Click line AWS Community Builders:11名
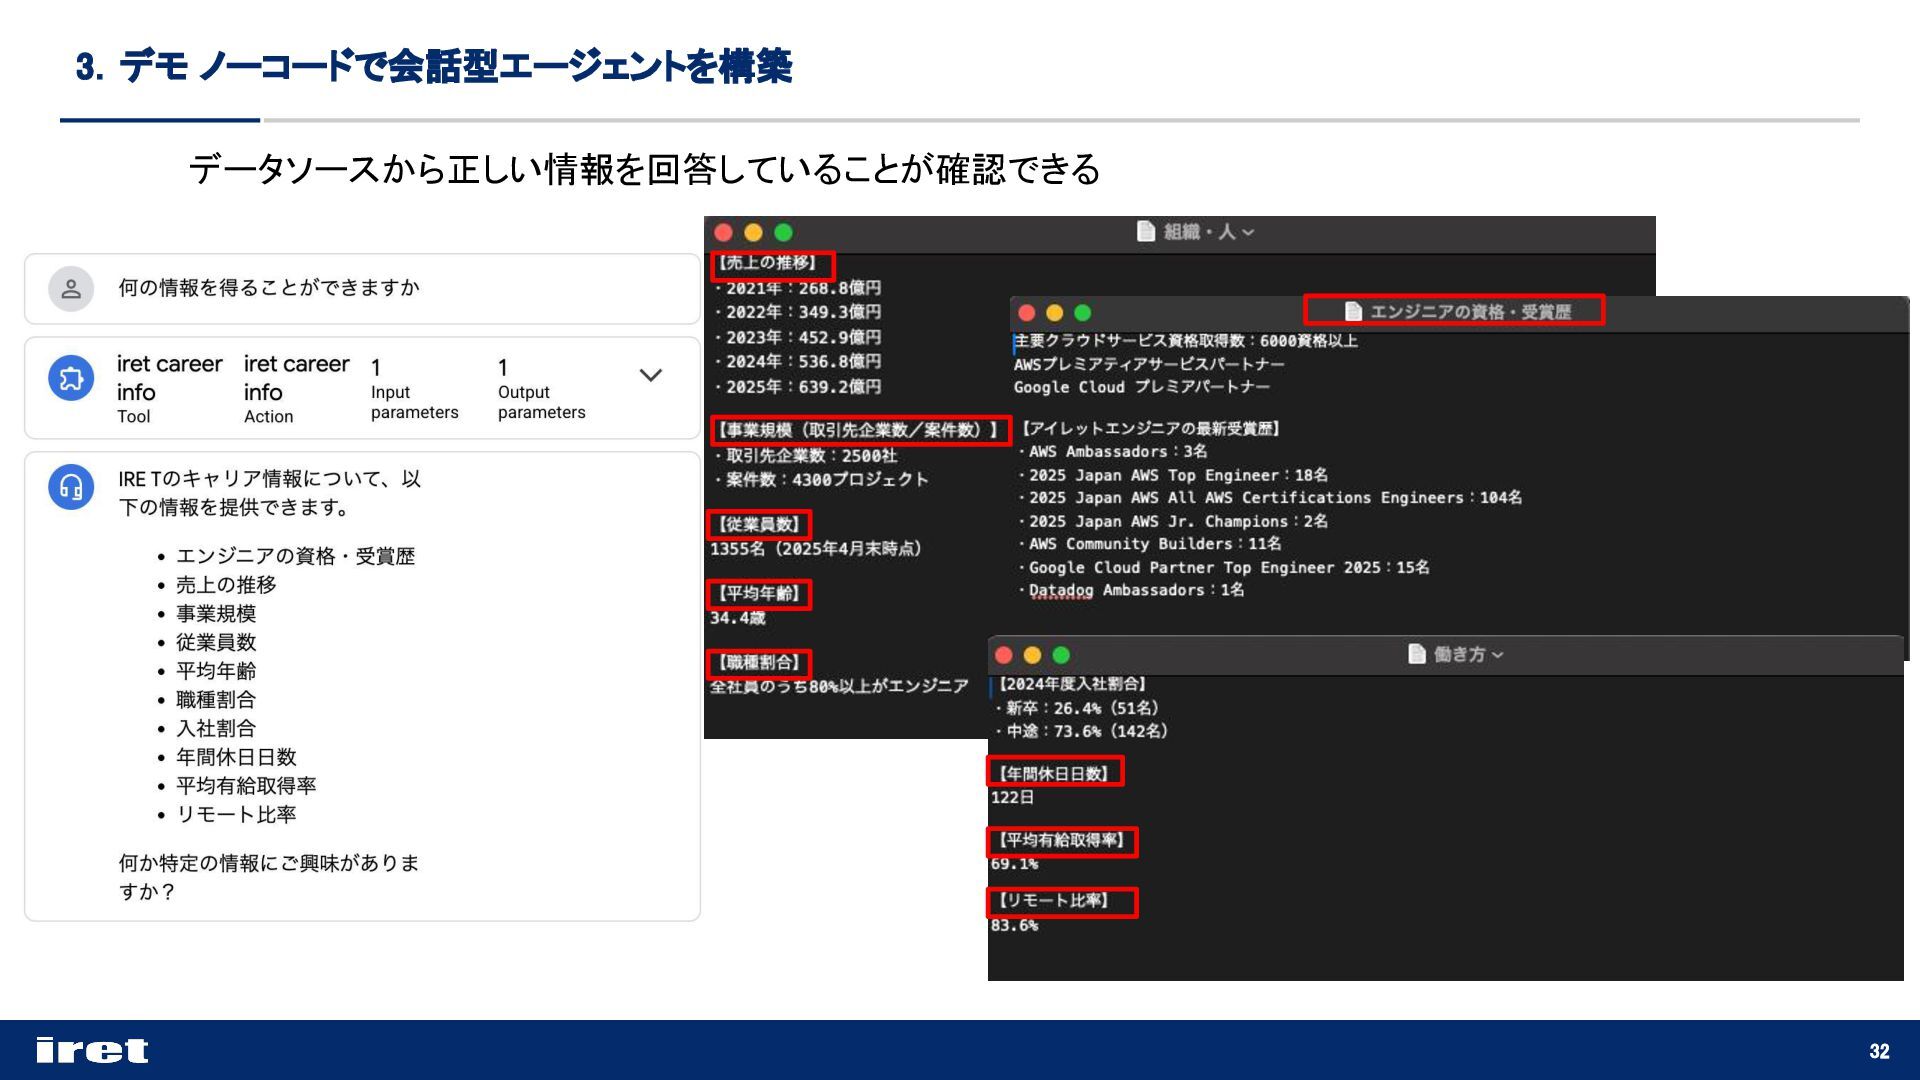This screenshot has height=1080, width=1920. [1150, 544]
